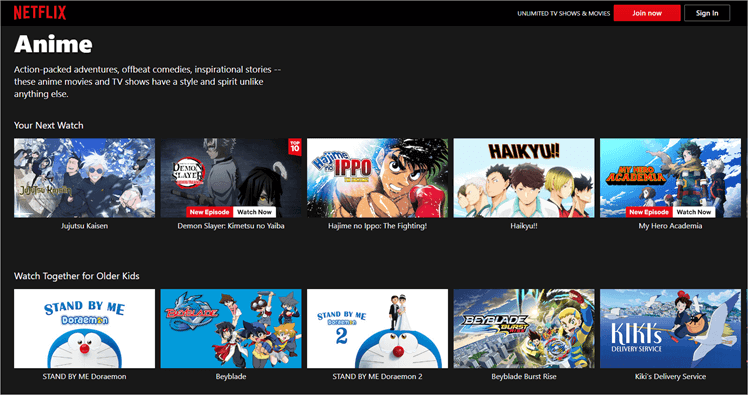Click the Your Next Watch row heading

coord(49,125)
